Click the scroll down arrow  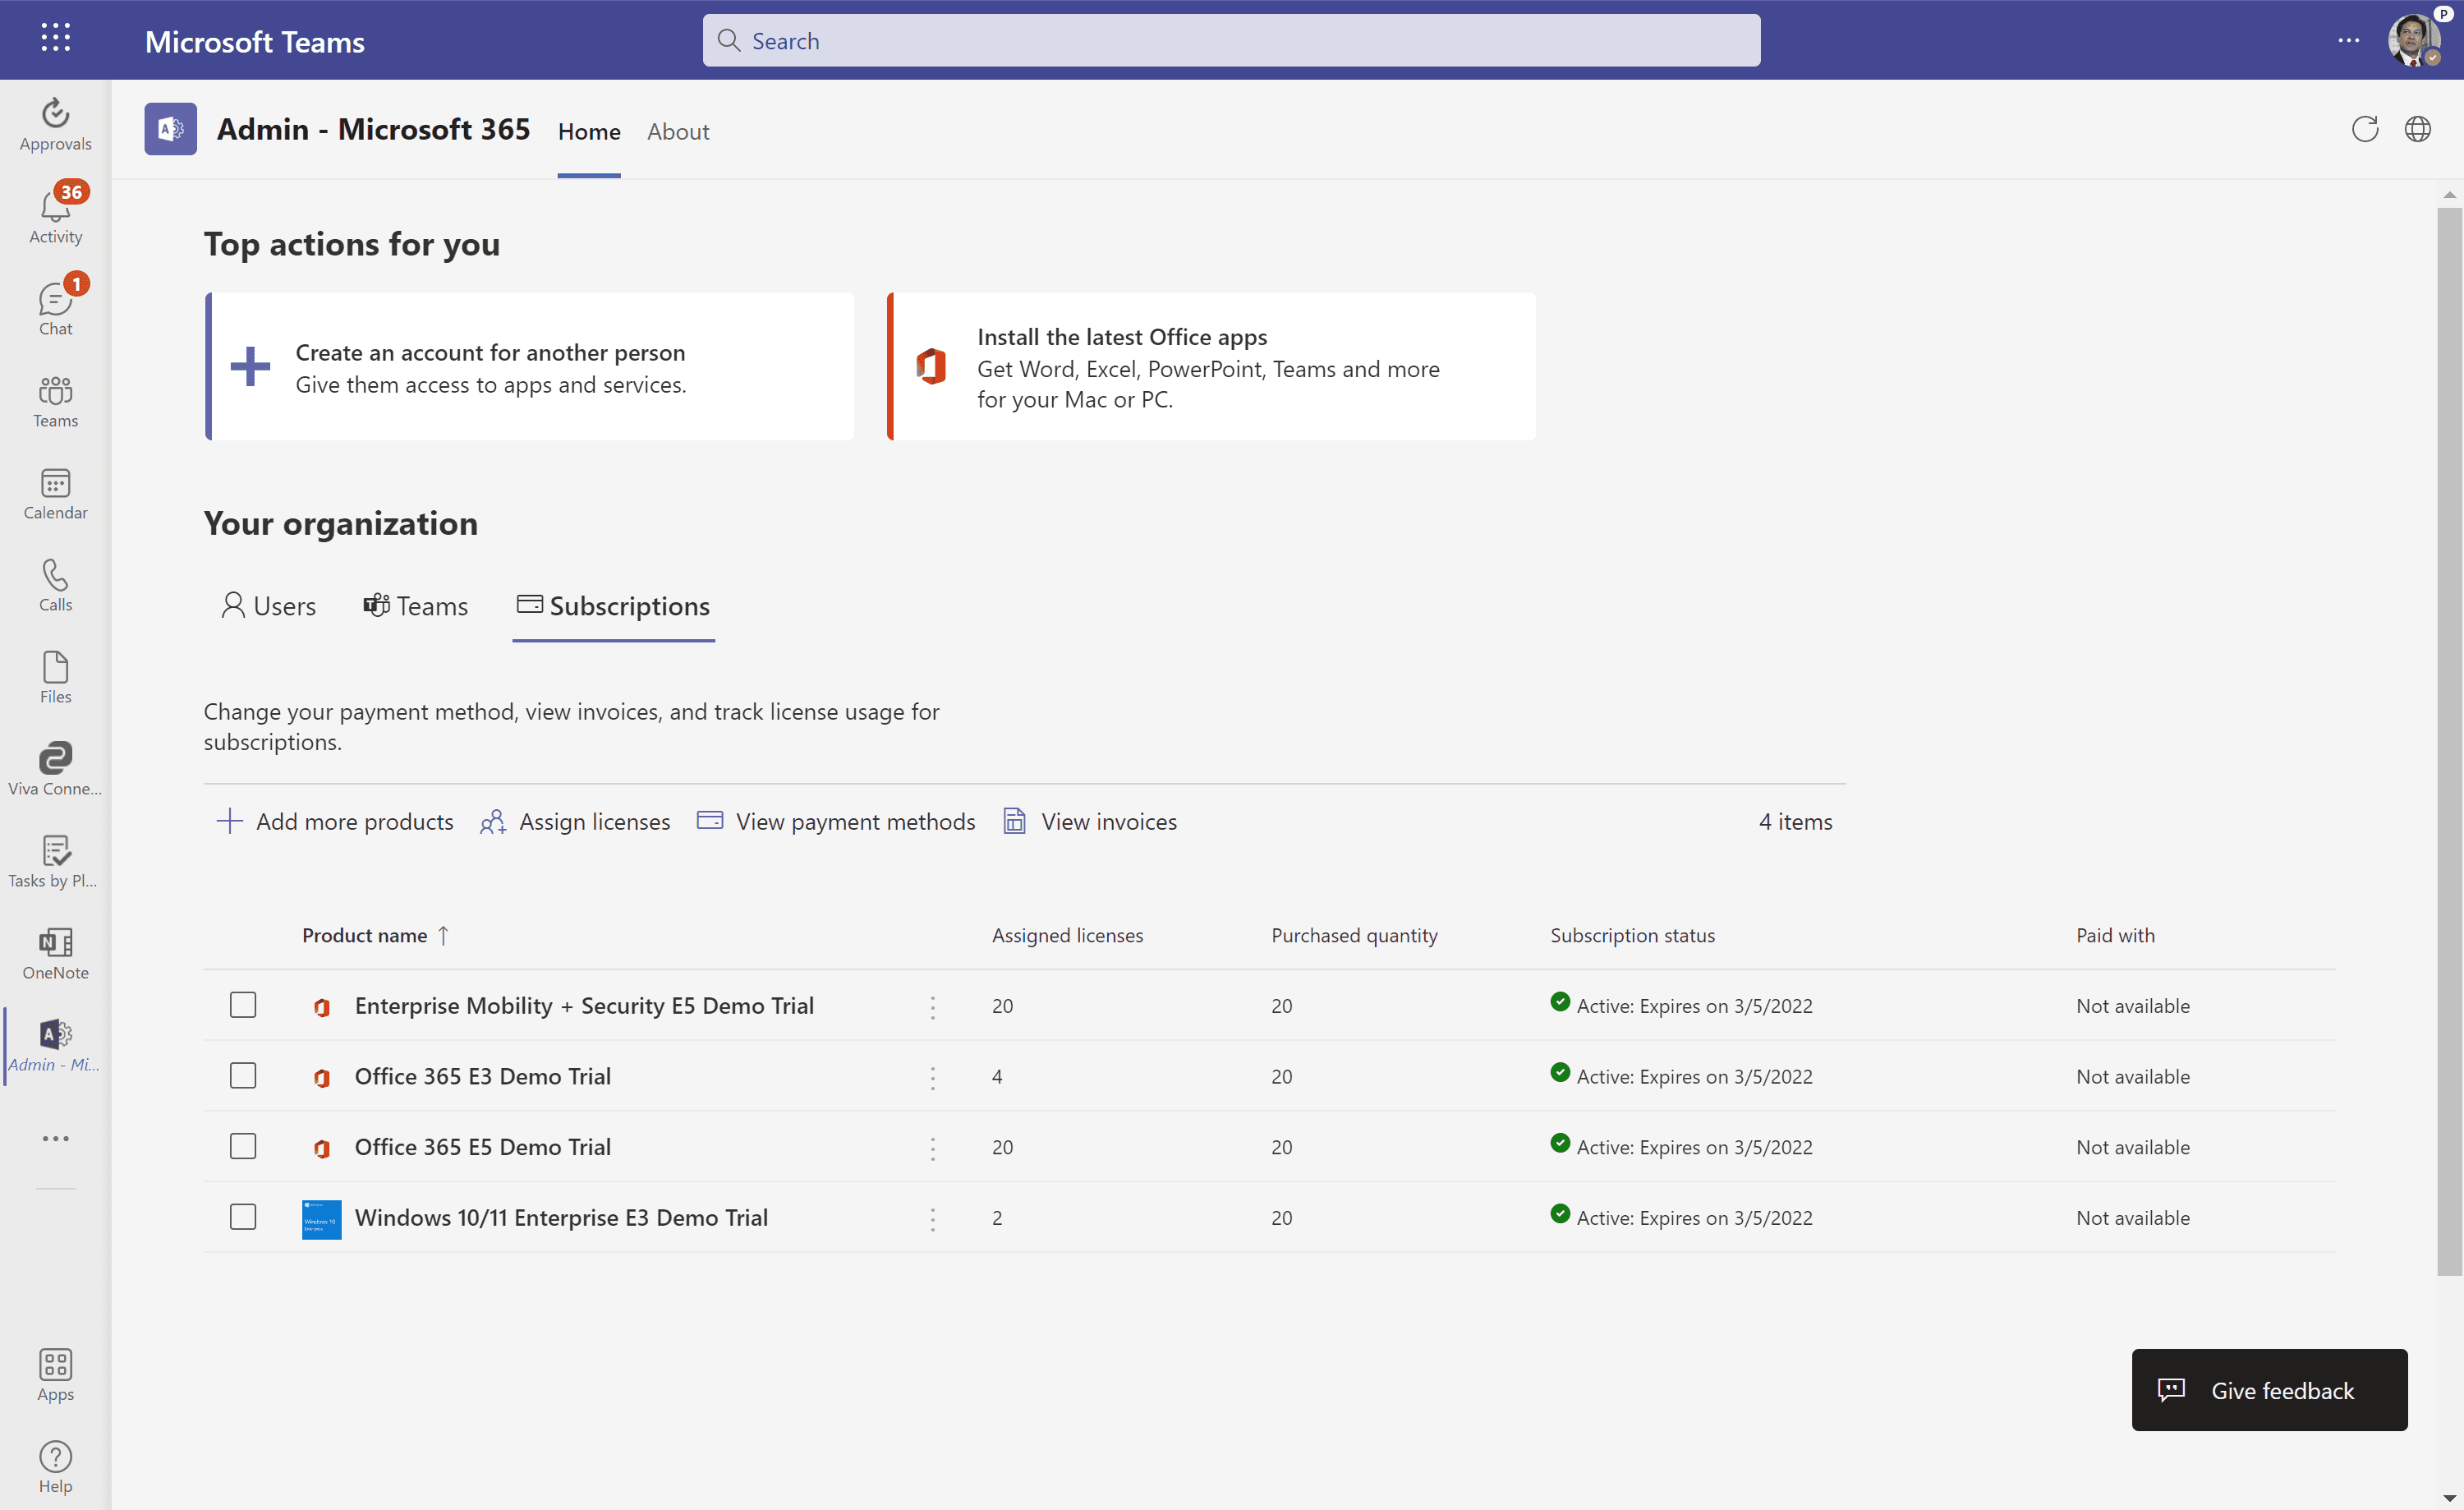(x=2449, y=1498)
